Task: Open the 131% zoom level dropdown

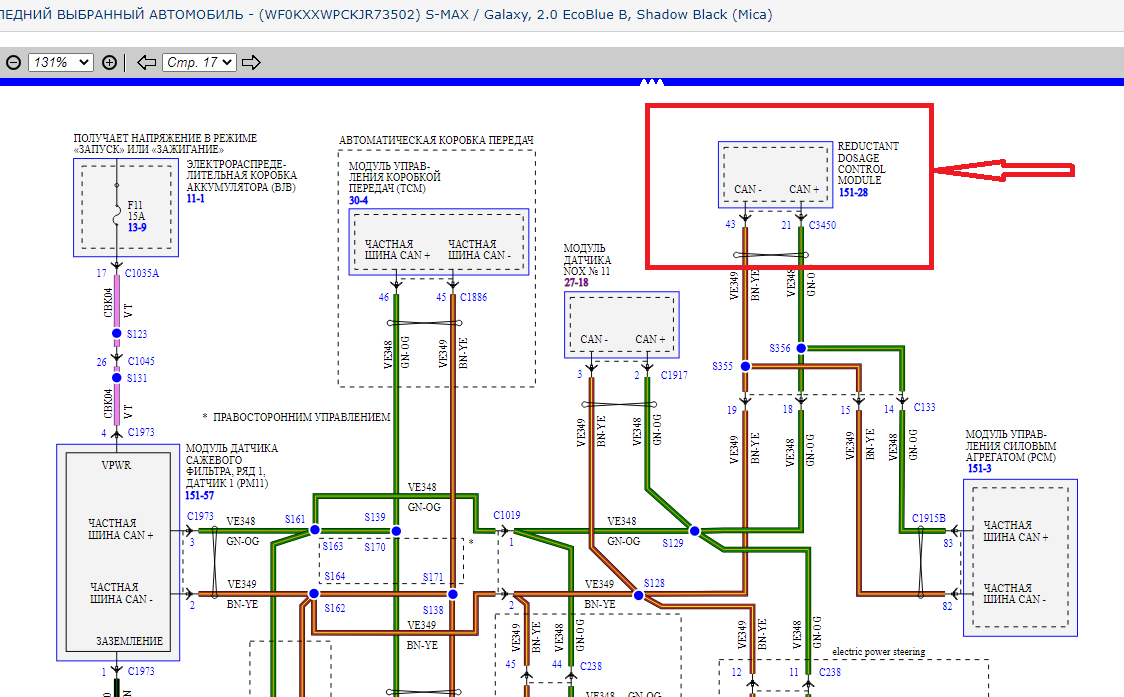Action: (61, 62)
